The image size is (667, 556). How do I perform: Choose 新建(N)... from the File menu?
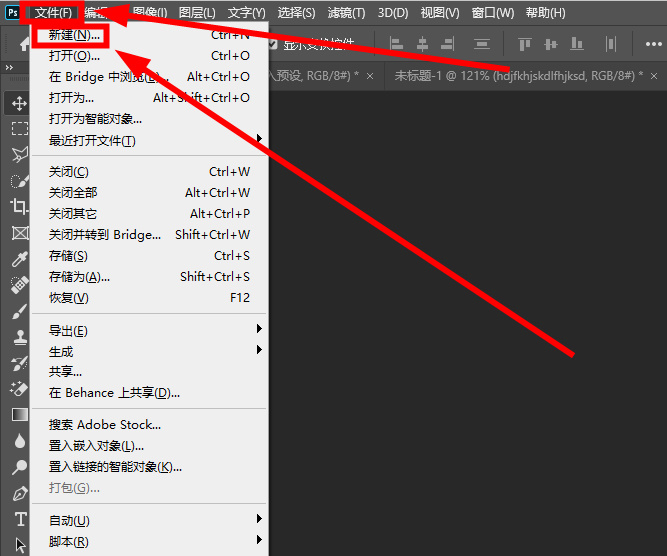tap(149, 35)
